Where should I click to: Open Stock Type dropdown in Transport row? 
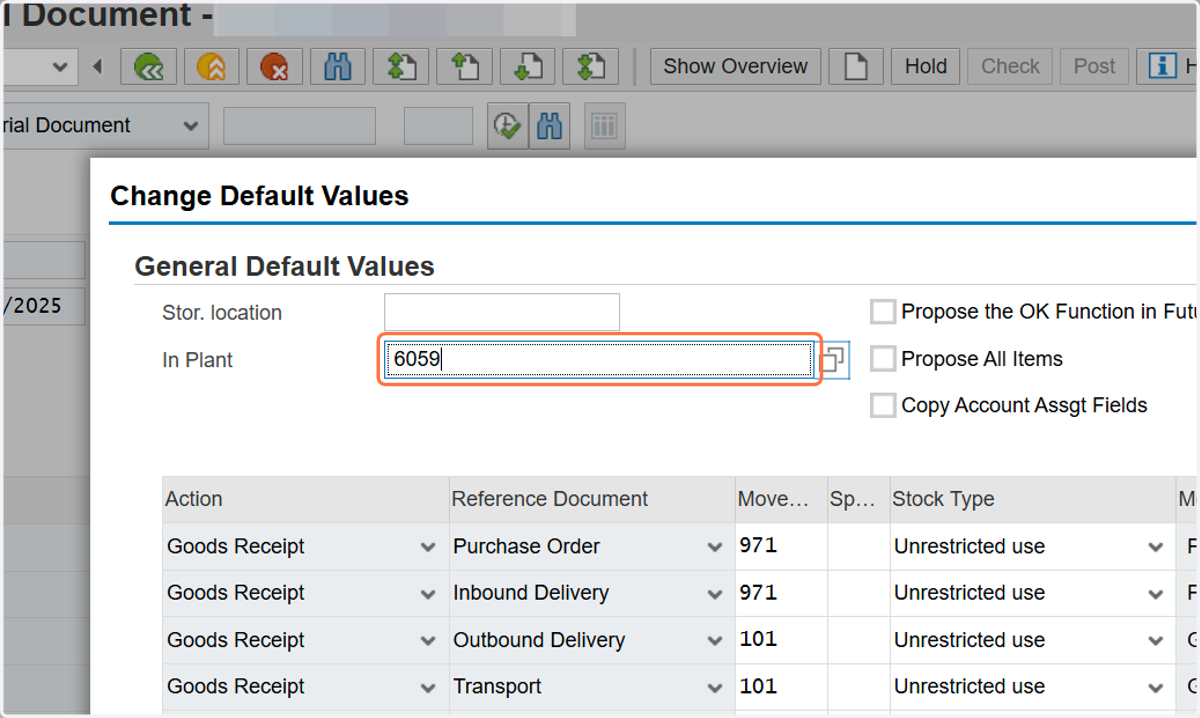1156,687
